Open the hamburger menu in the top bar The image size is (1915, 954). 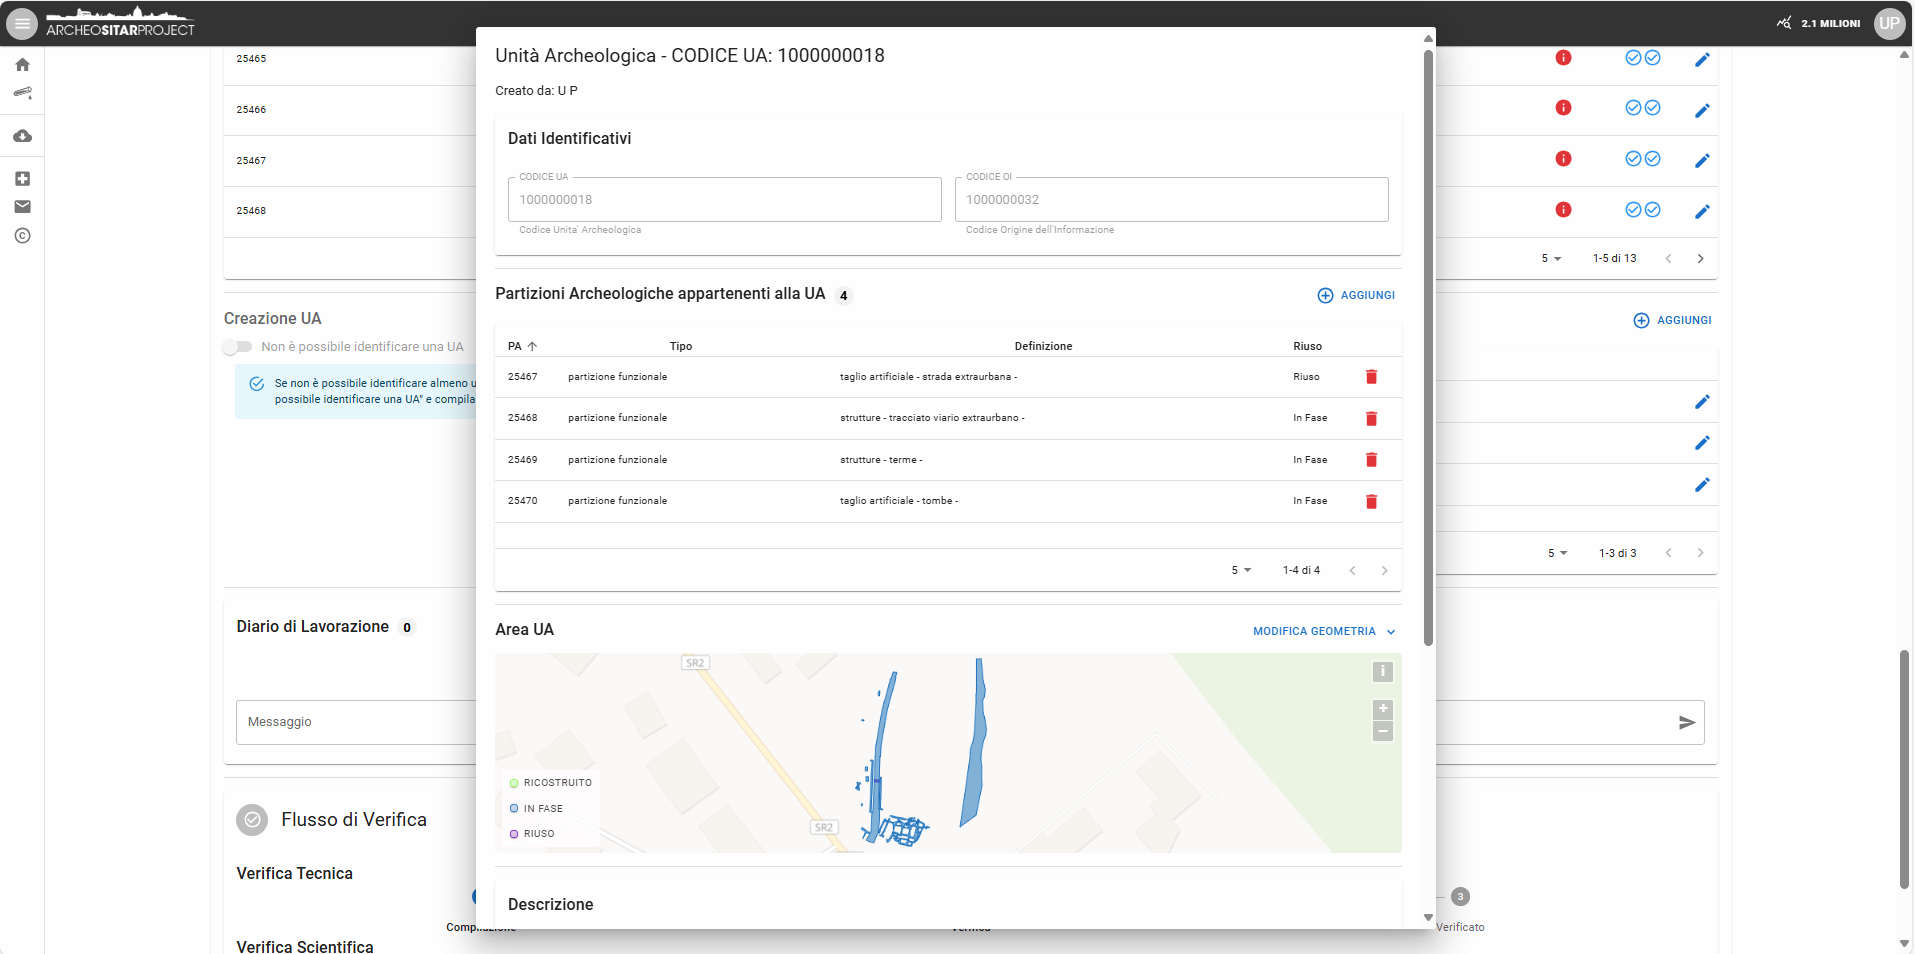point(22,23)
